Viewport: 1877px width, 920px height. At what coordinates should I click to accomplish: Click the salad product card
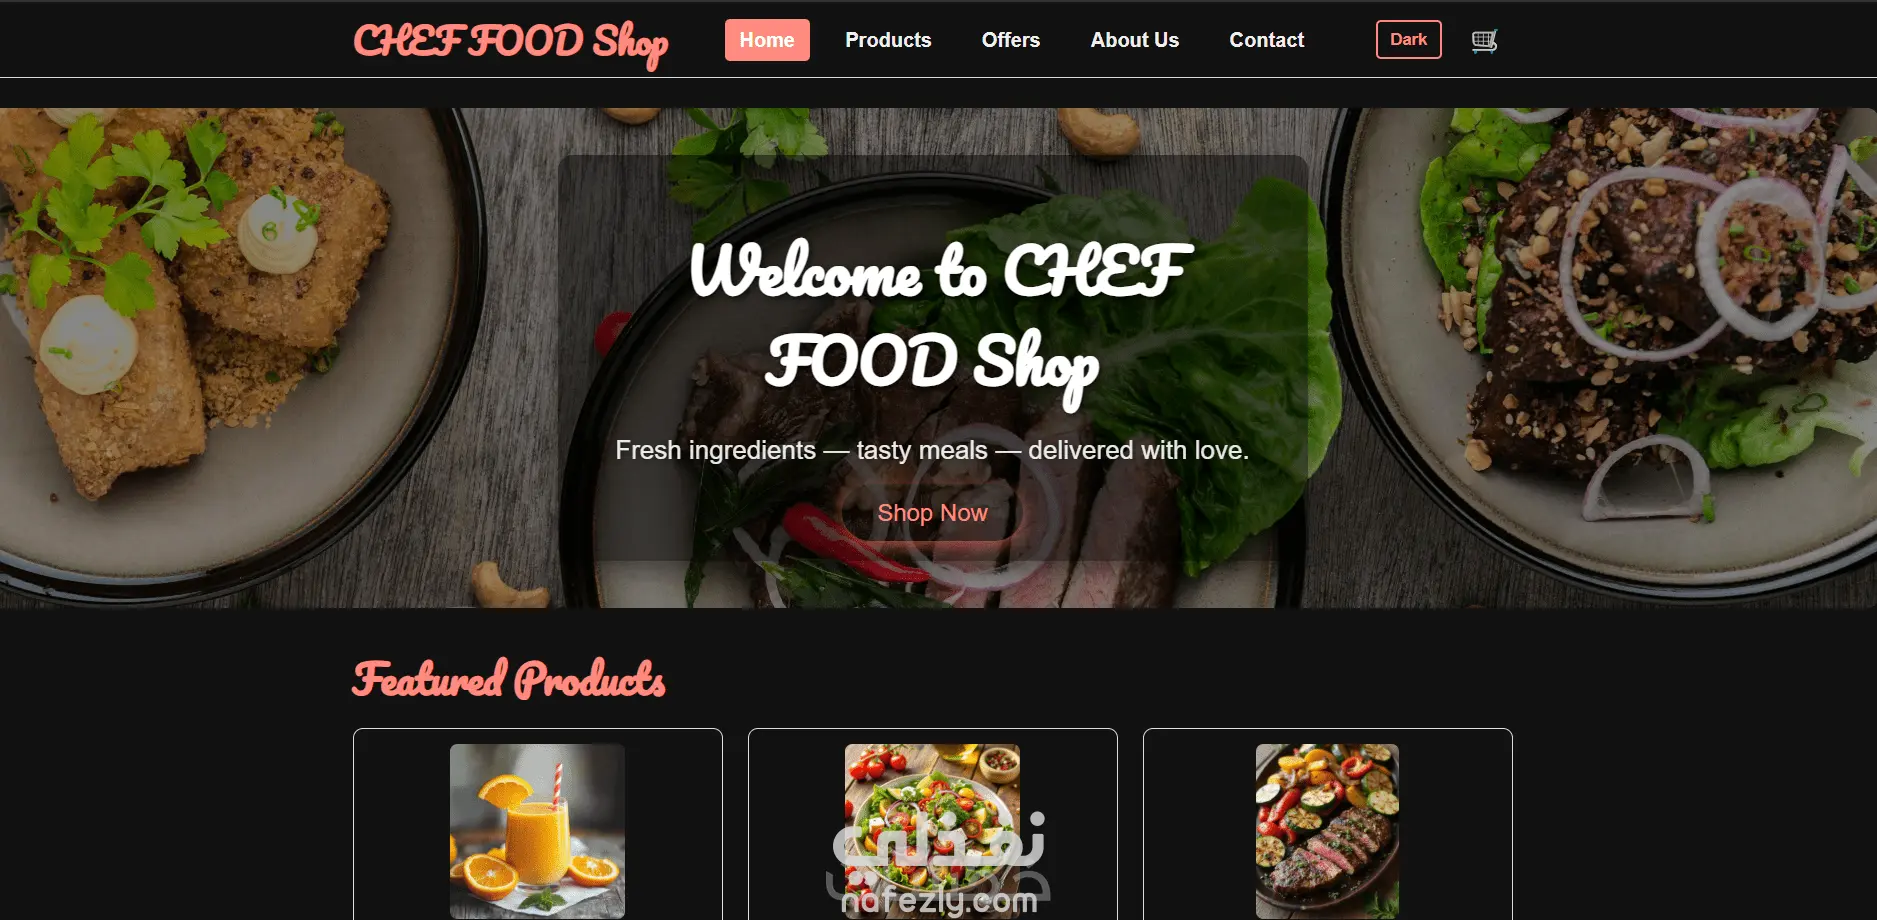pyautogui.click(x=933, y=825)
